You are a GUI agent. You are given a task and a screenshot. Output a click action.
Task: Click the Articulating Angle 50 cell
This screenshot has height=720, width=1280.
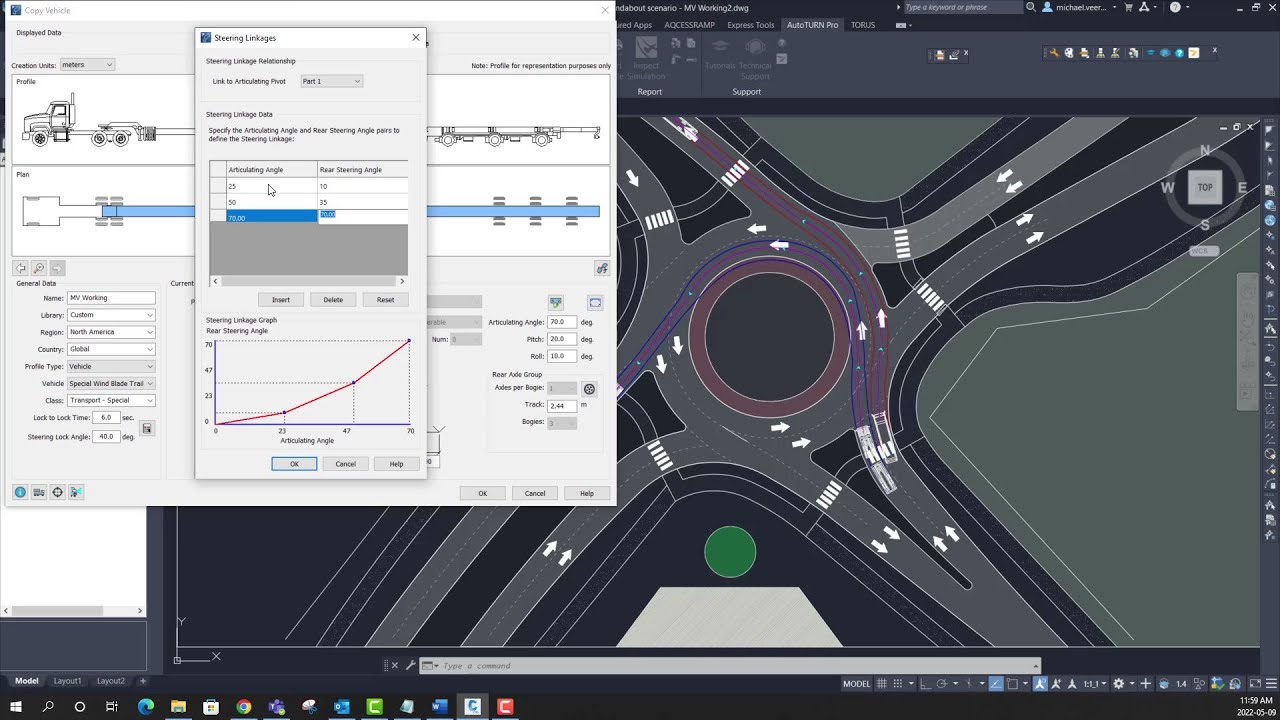pos(272,202)
